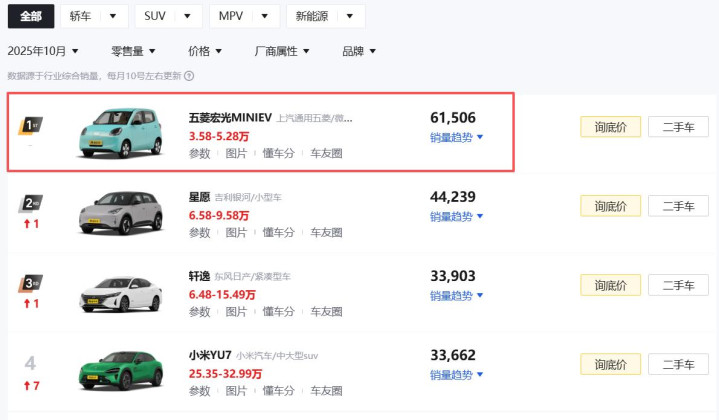Click the rank 3 badge icon
Screen dimensions: 719x420
point(31,283)
